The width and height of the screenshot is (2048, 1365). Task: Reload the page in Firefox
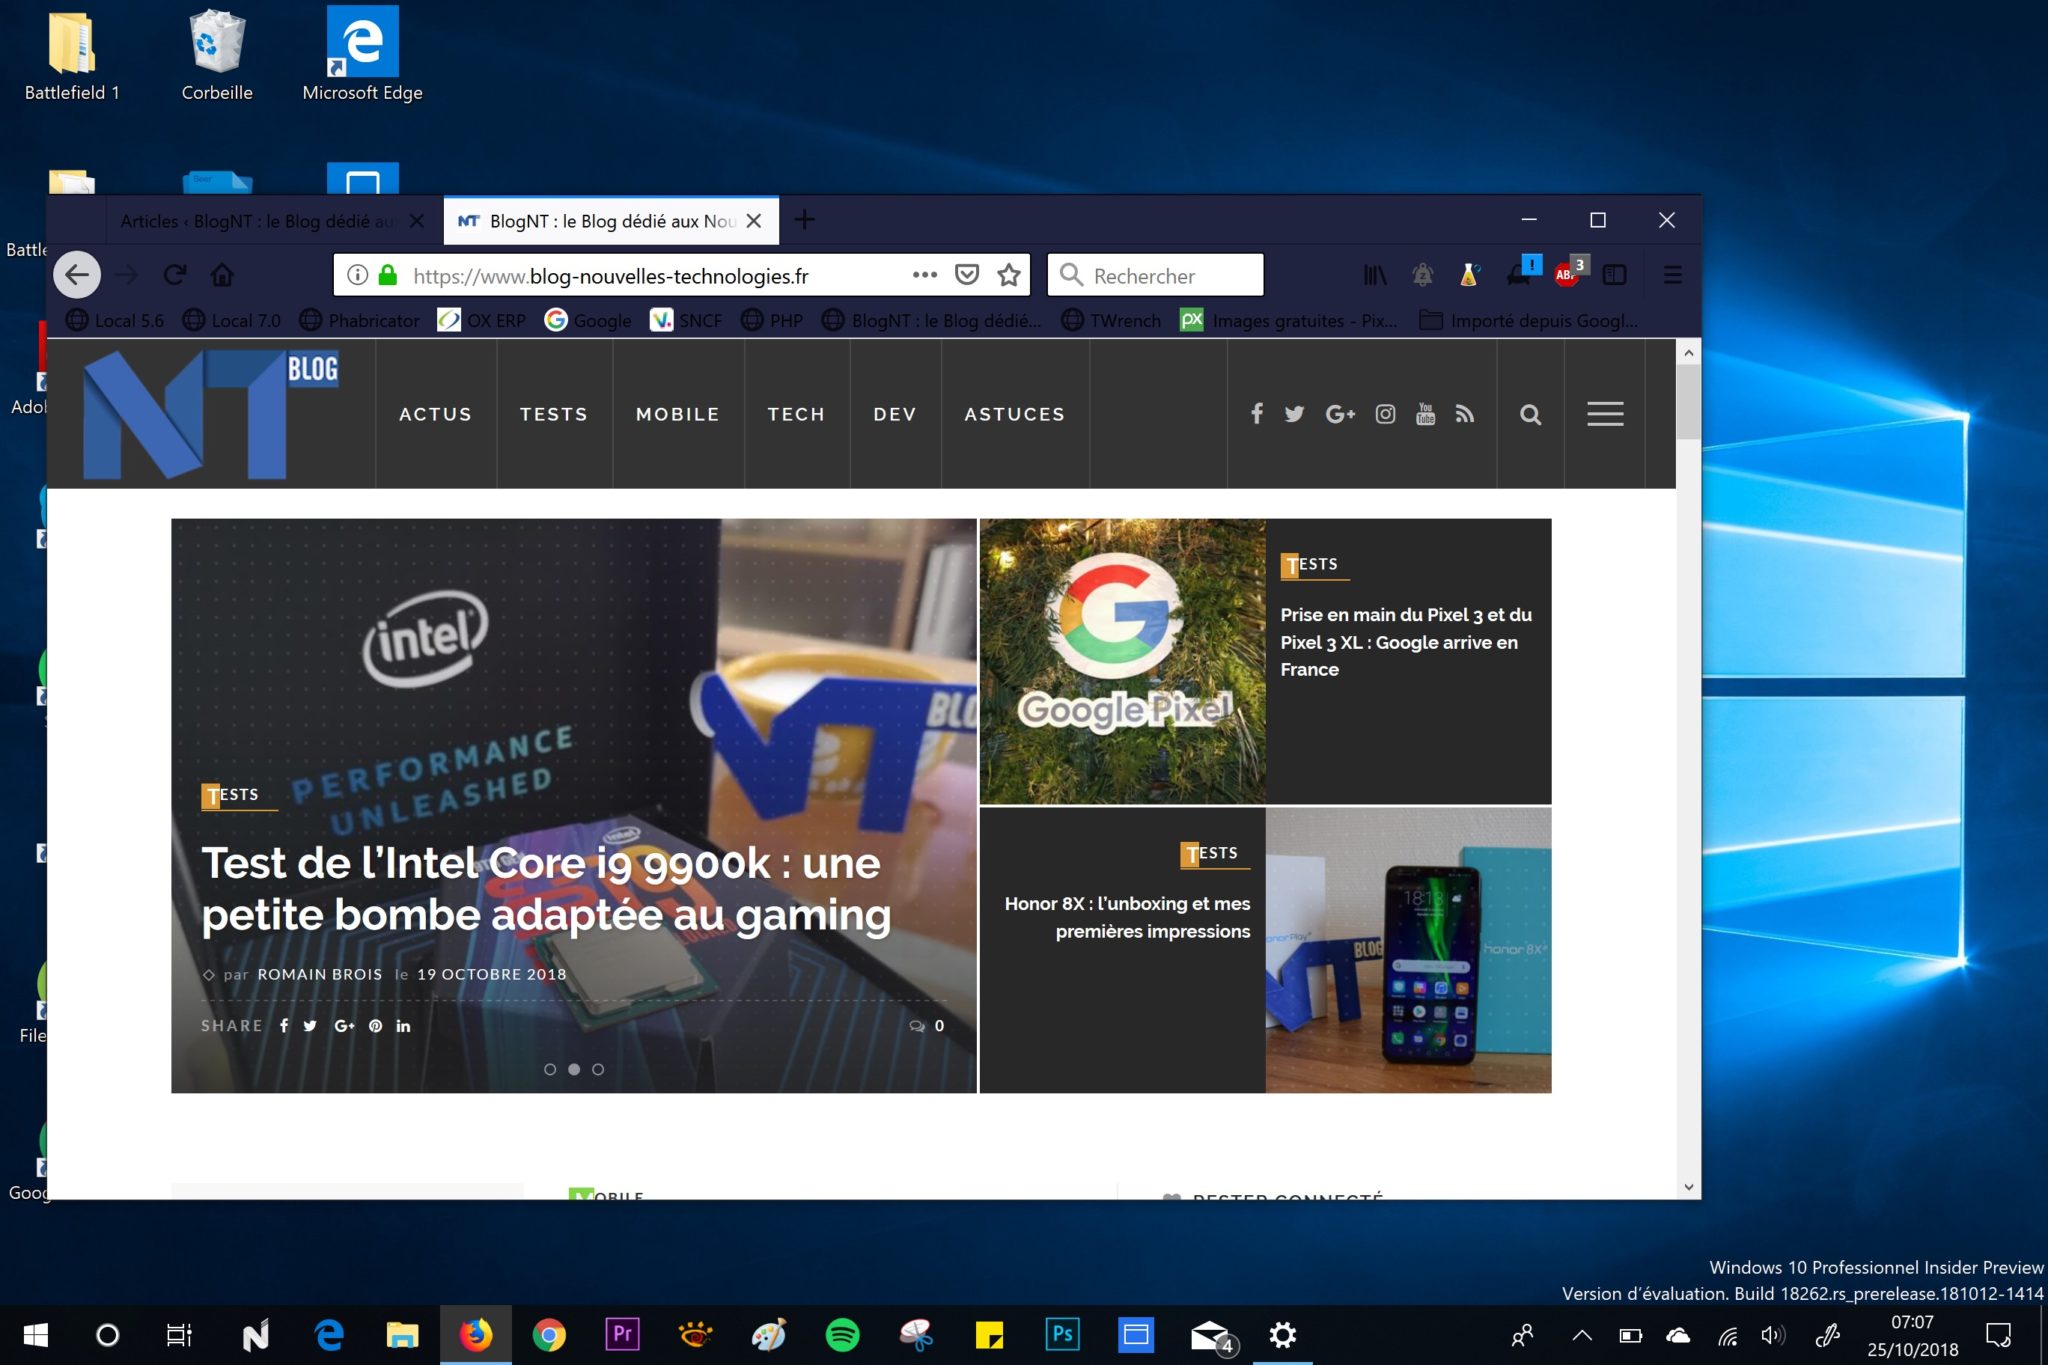coord(175,275)
